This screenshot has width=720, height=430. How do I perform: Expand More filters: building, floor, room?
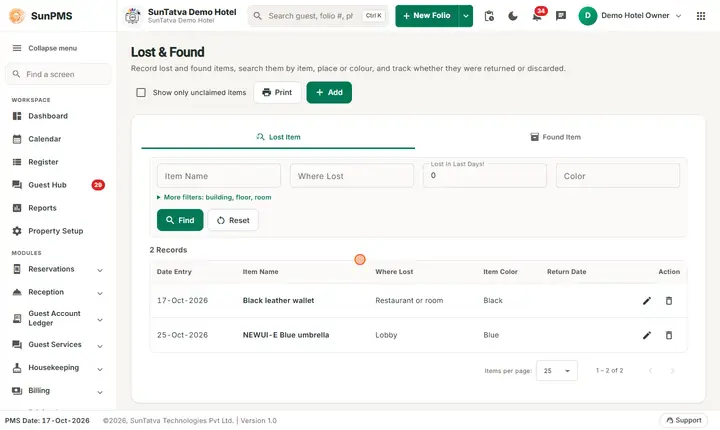pyautogui.click(x=214, y=197)
